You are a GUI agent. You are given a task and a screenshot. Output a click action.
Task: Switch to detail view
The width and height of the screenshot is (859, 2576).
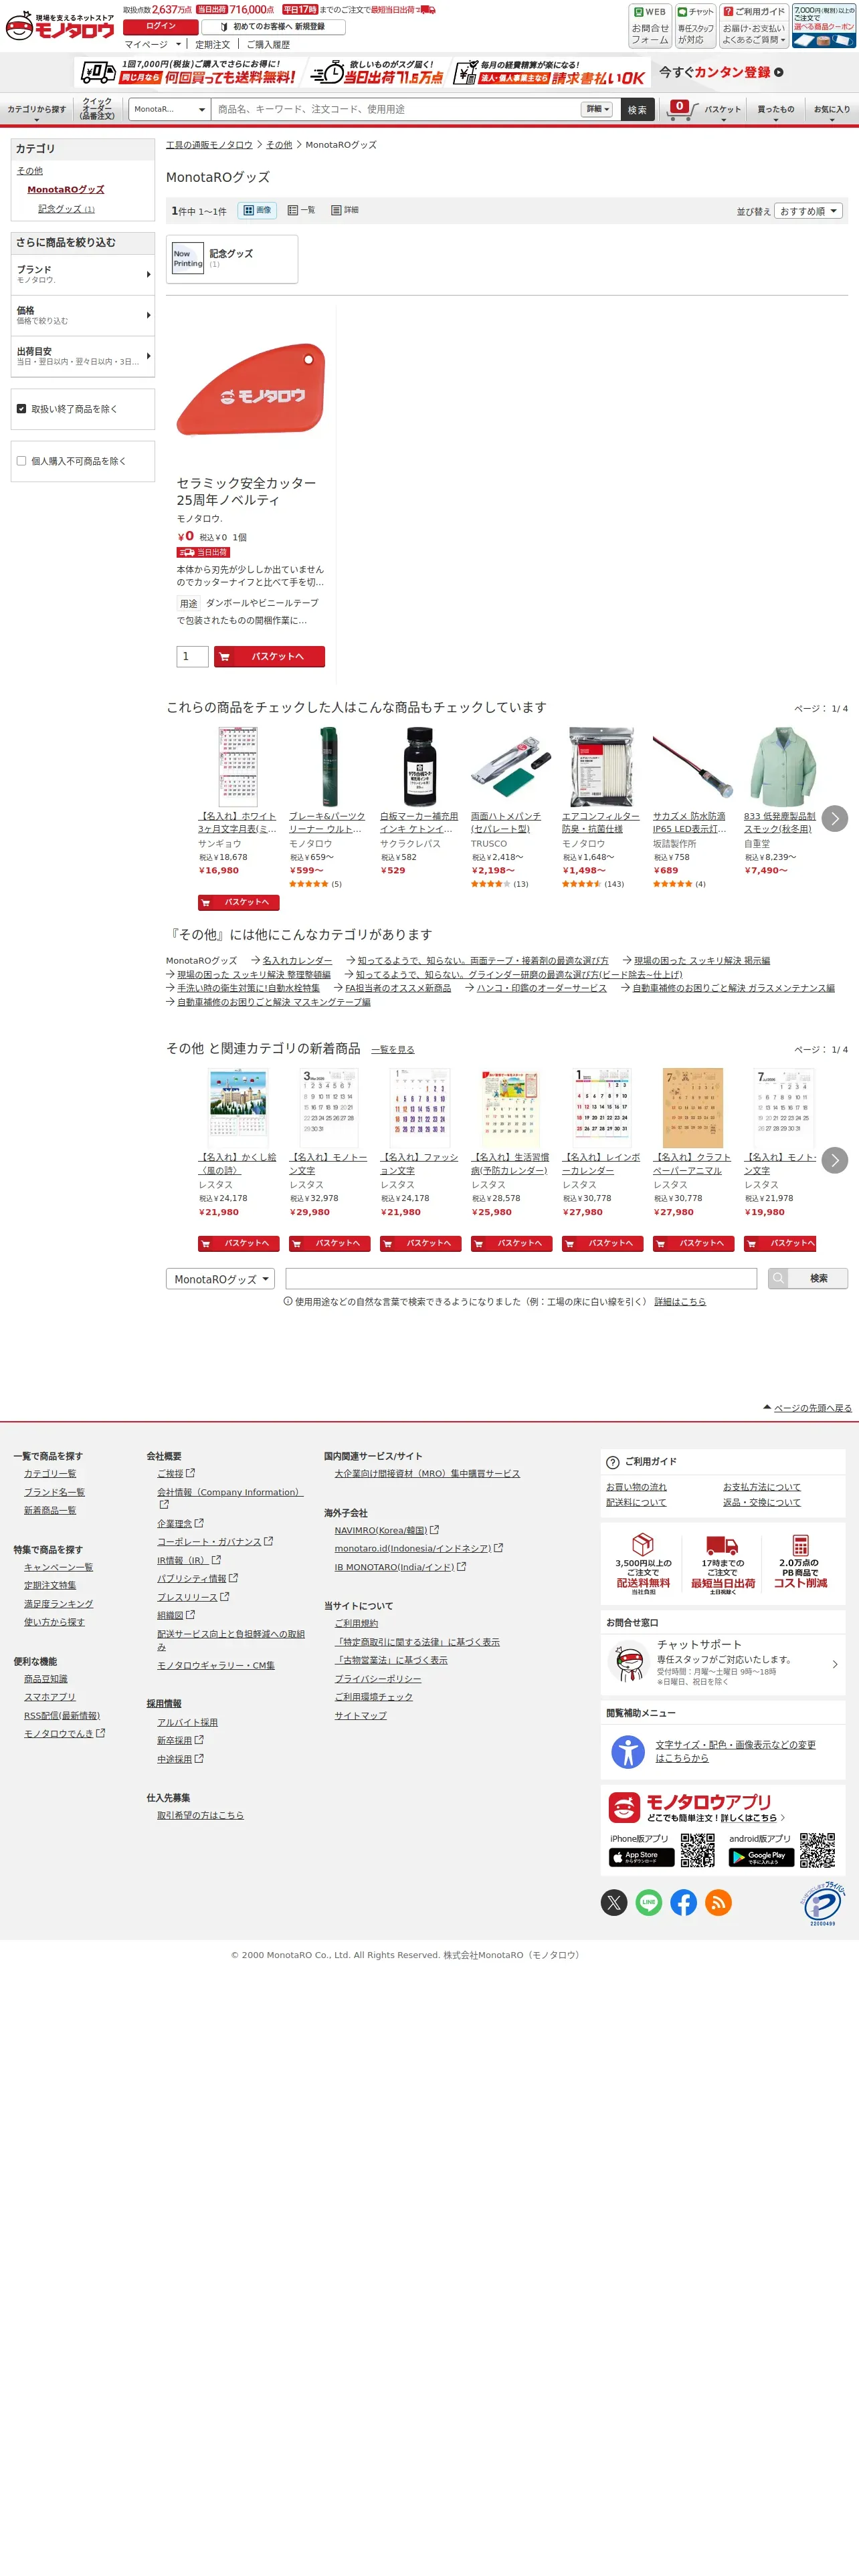345,210
